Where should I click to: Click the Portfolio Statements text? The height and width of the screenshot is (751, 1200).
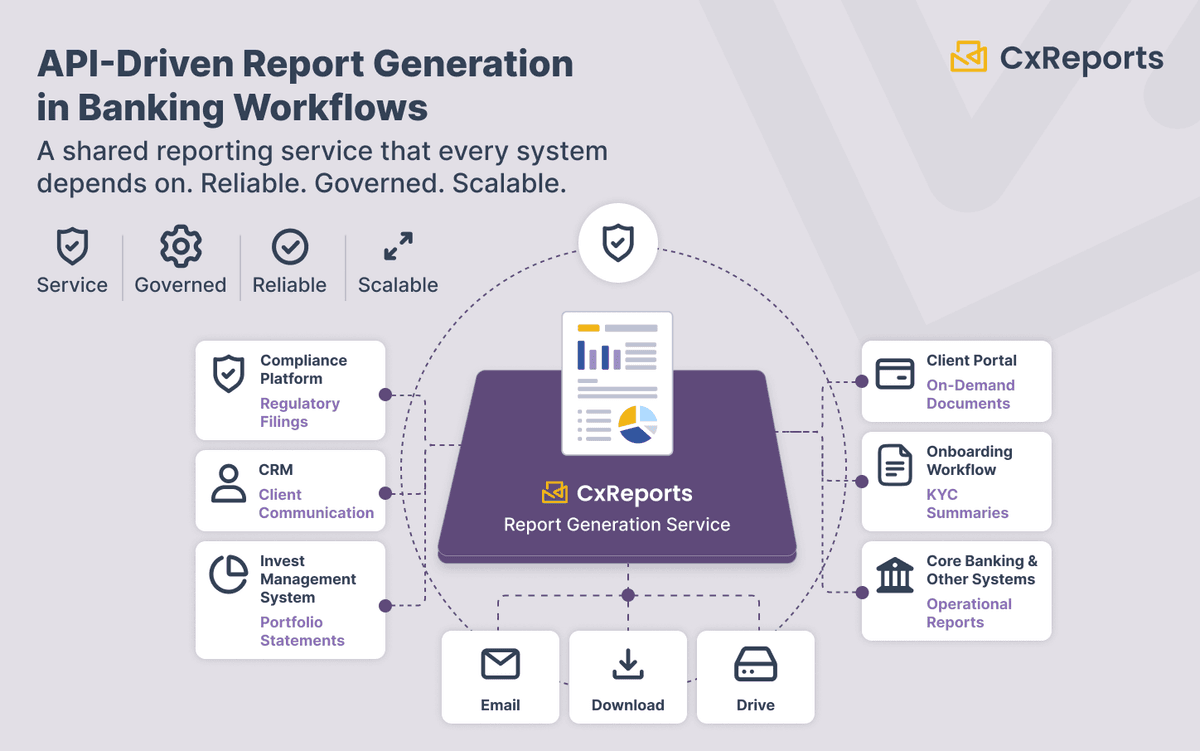302,631
